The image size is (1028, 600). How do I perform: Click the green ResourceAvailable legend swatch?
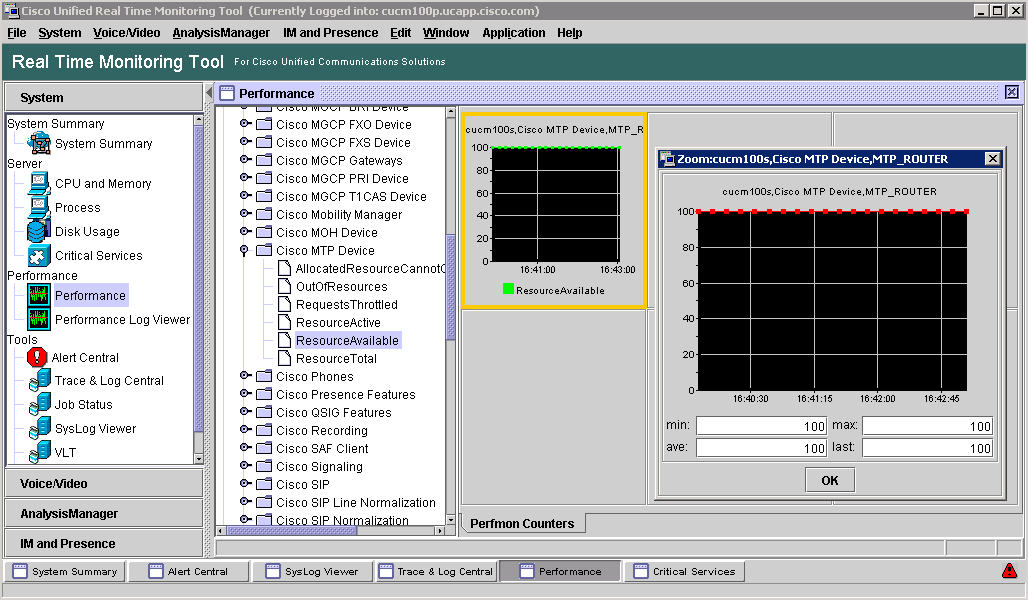(508, 290)
